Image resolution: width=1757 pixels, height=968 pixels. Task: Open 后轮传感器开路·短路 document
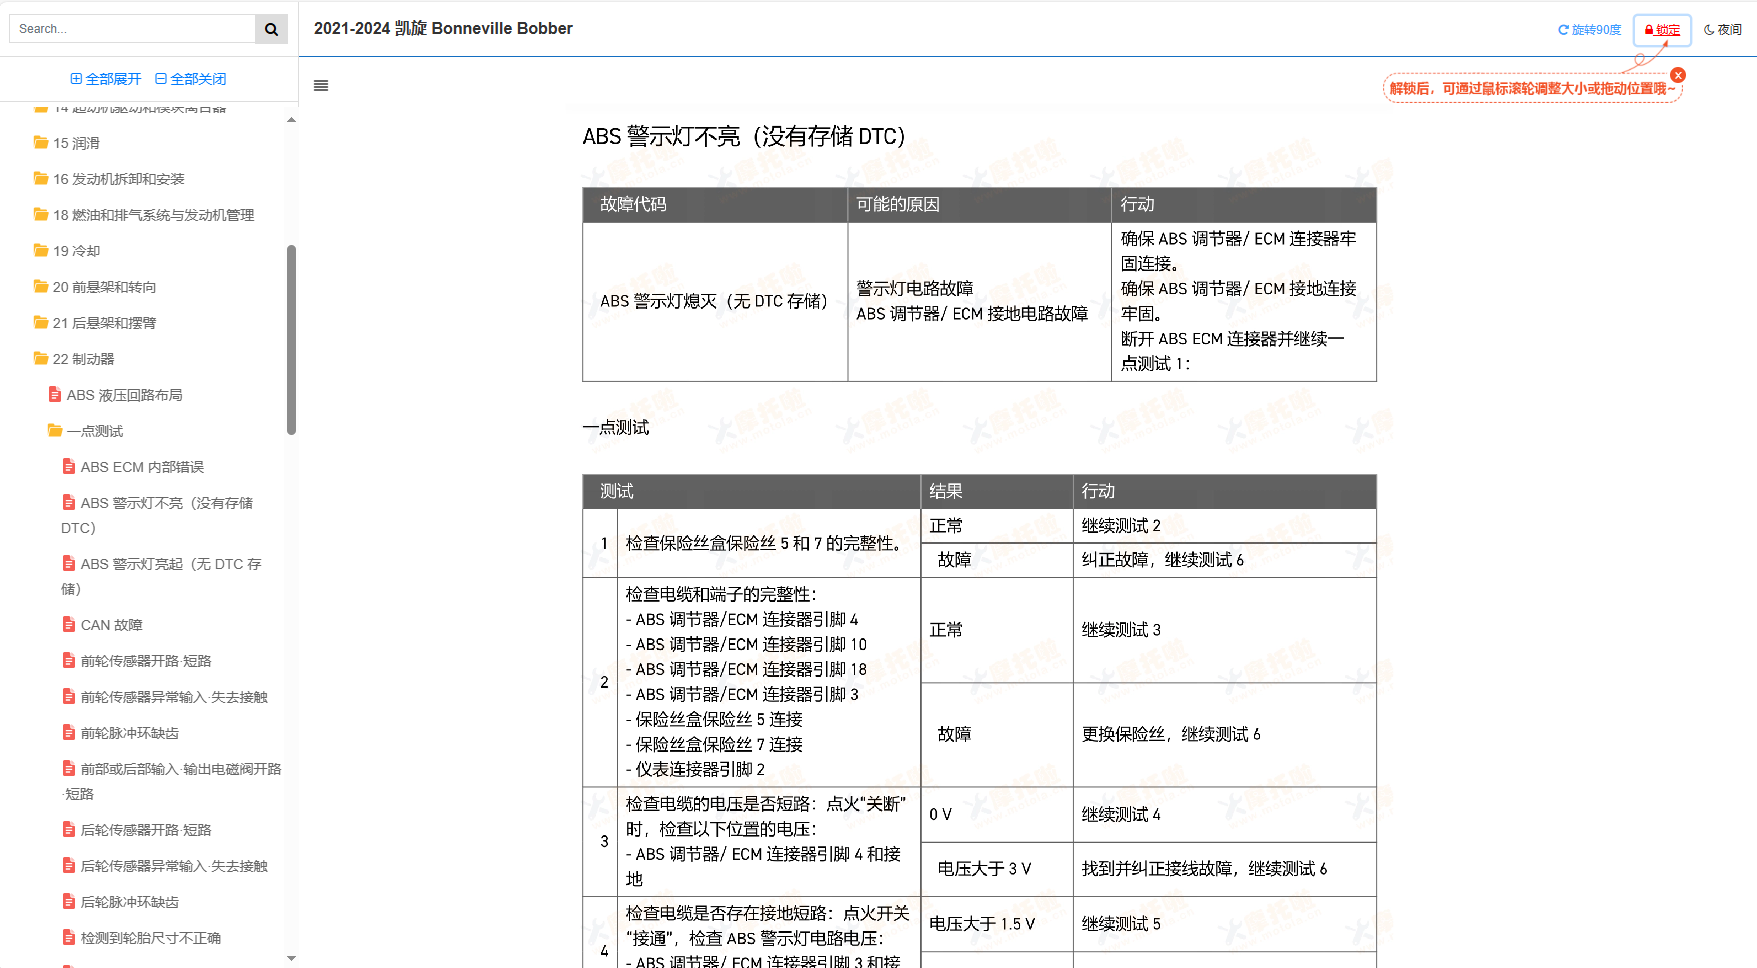click(x=146, y=830)
